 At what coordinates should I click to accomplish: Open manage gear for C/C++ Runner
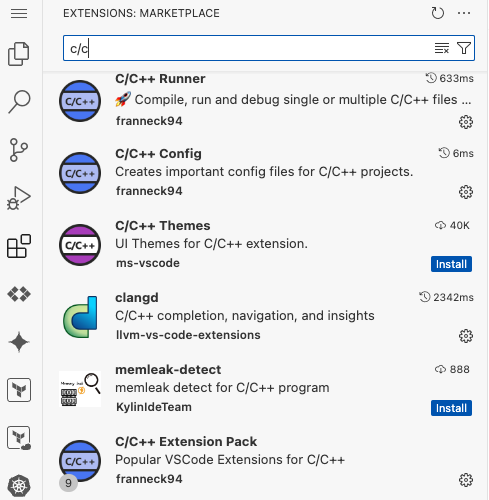pos(466,122)
